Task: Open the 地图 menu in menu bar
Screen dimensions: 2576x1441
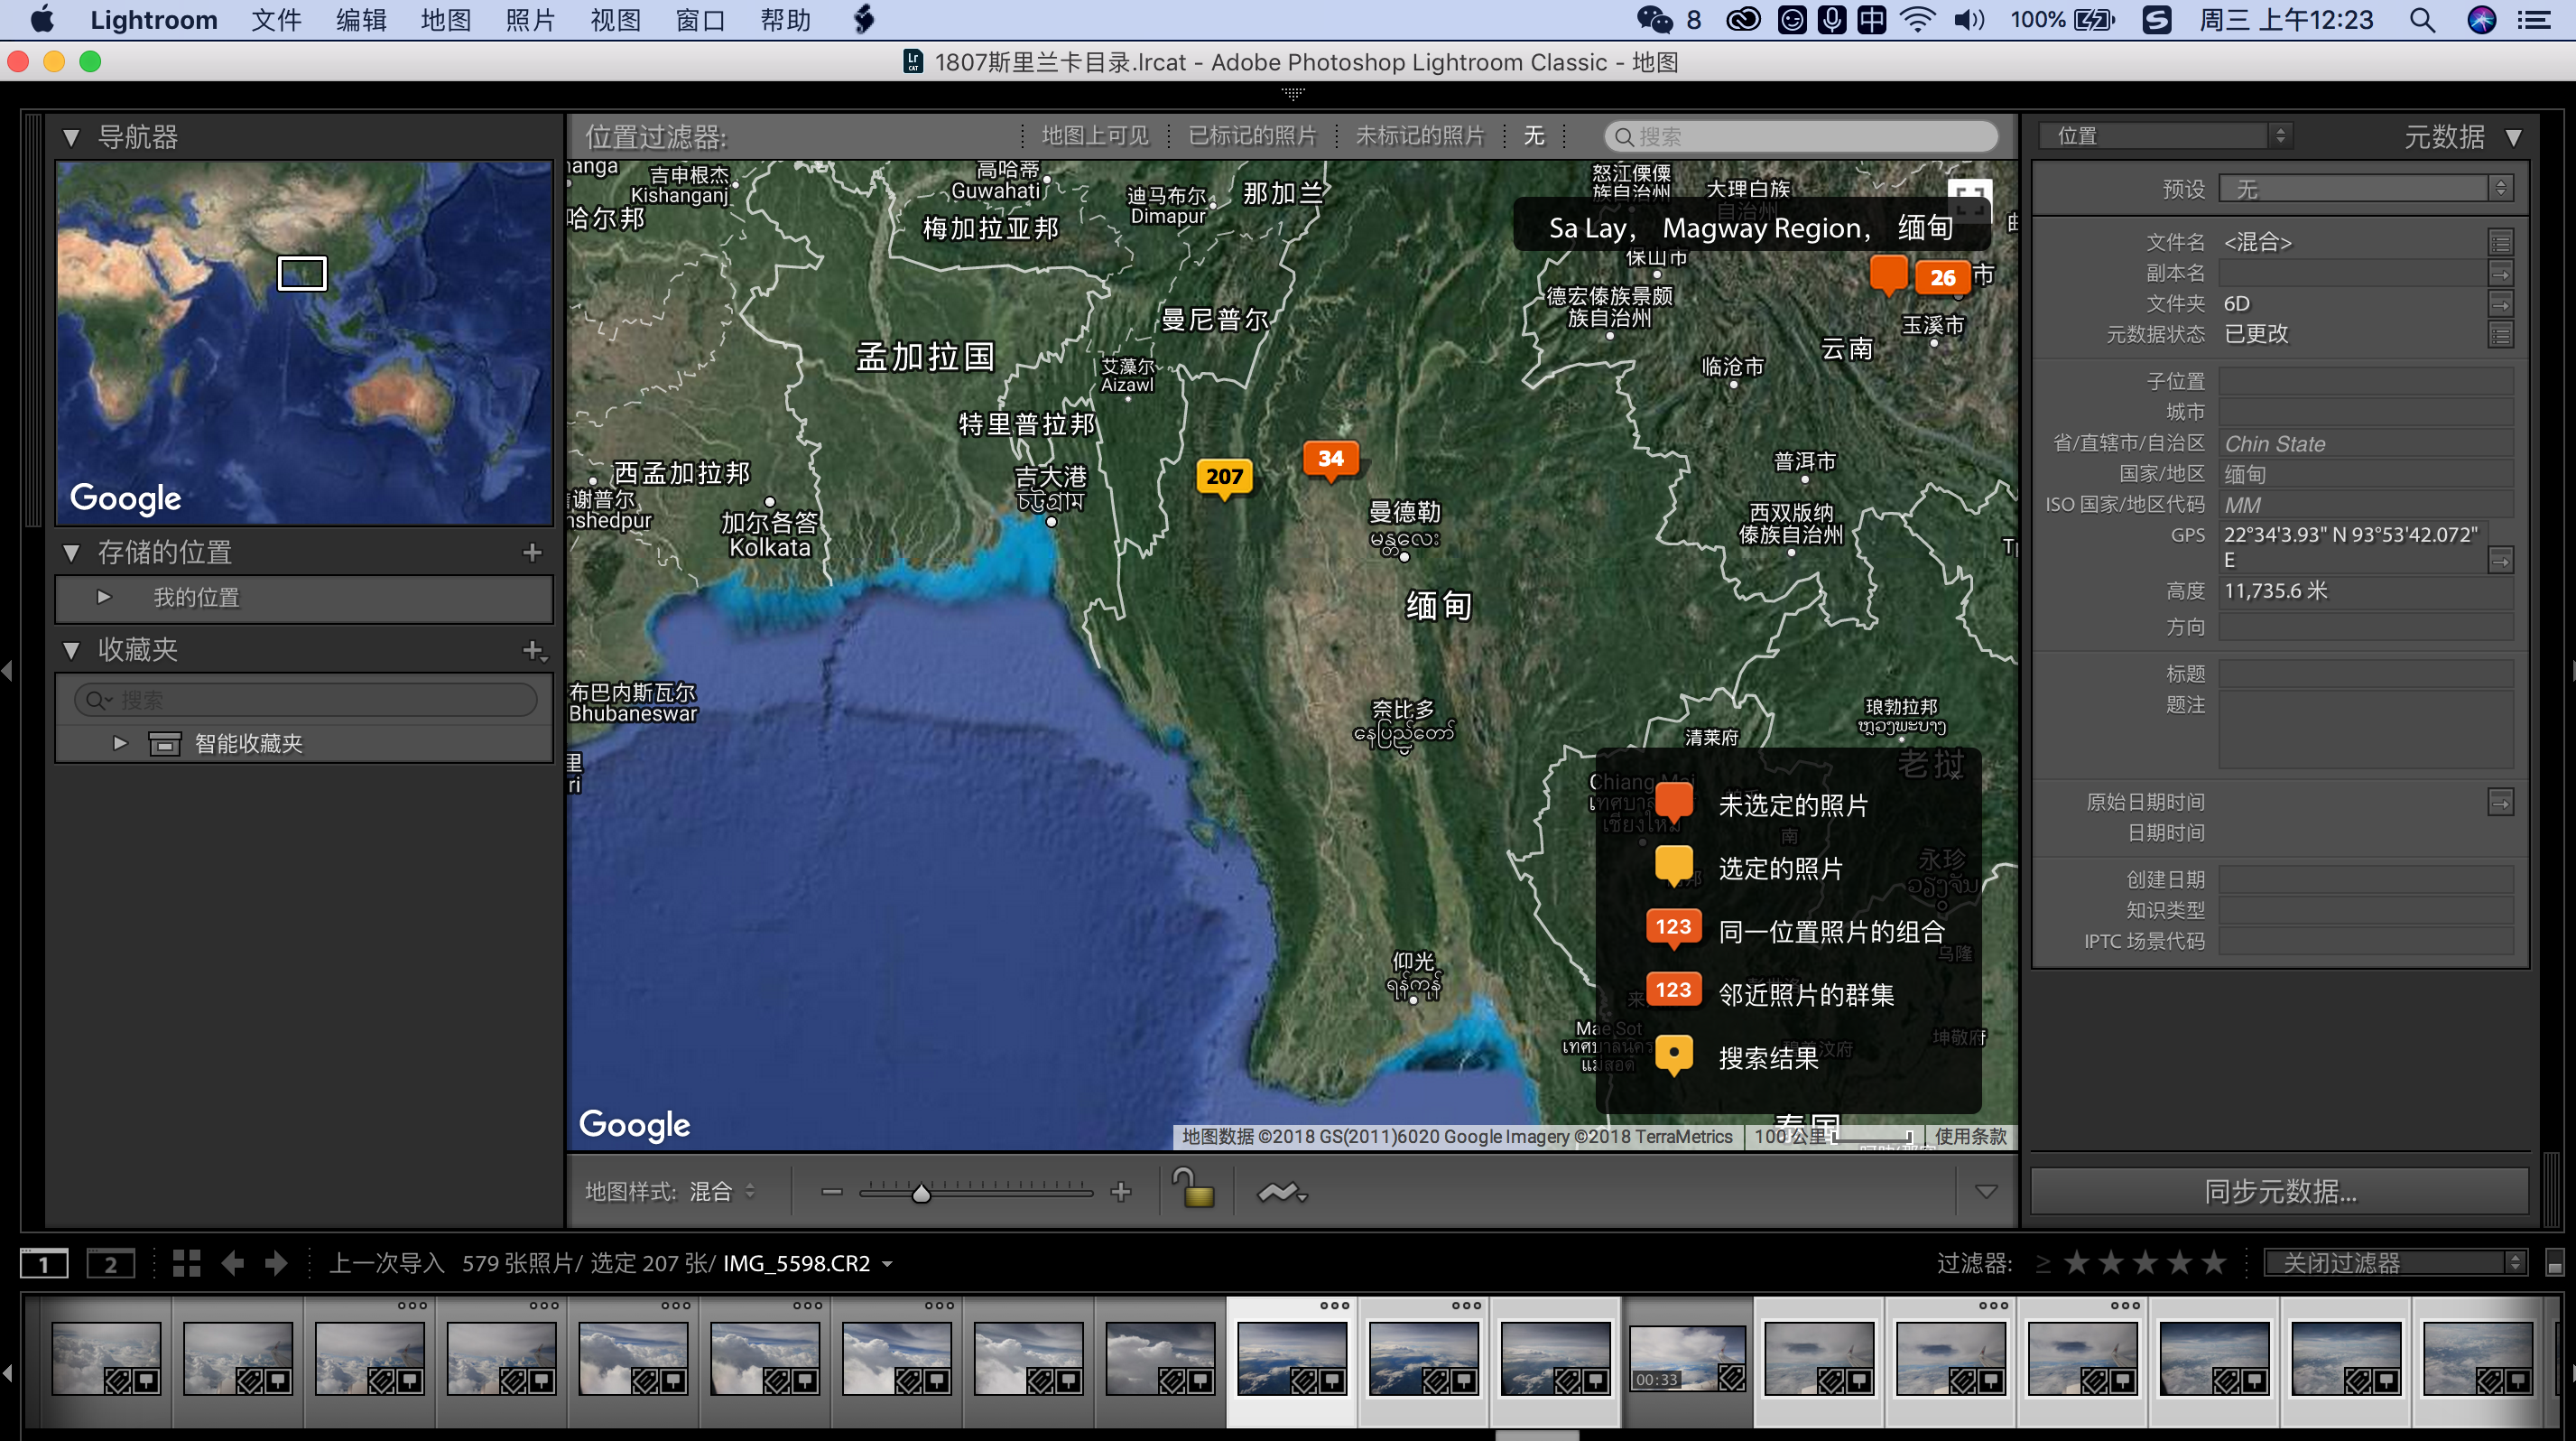Action: pos(445,20)
